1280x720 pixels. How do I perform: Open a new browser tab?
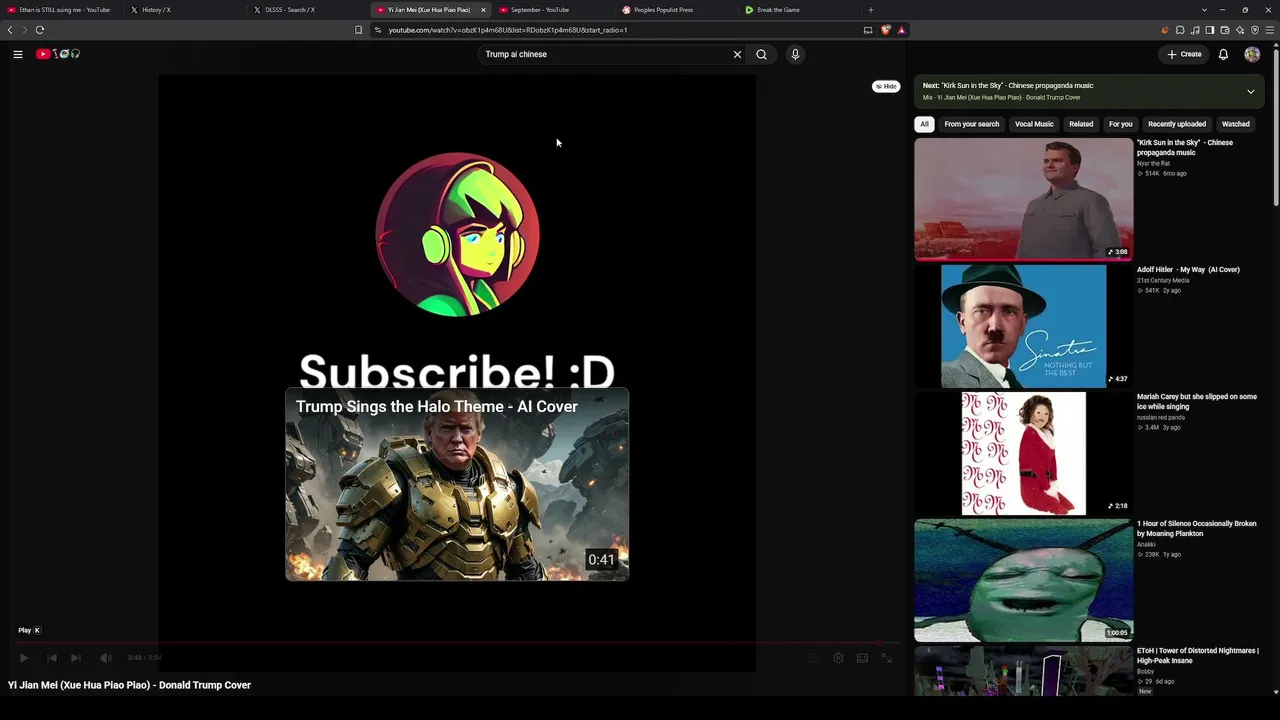[x=871, y=10]
